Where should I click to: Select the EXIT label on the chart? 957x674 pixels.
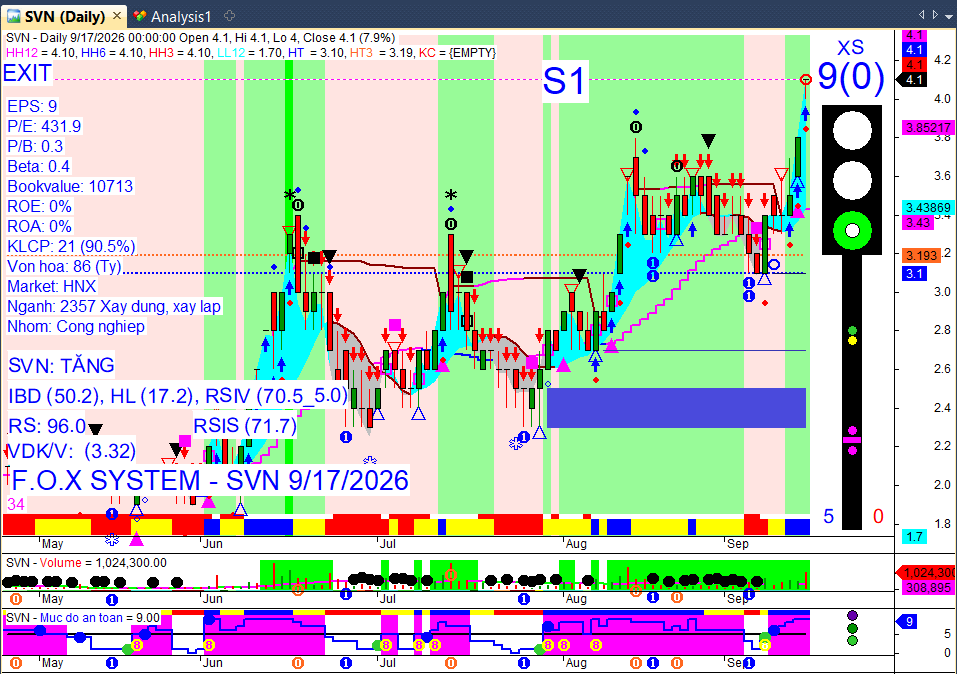click(x=27, y=73)
